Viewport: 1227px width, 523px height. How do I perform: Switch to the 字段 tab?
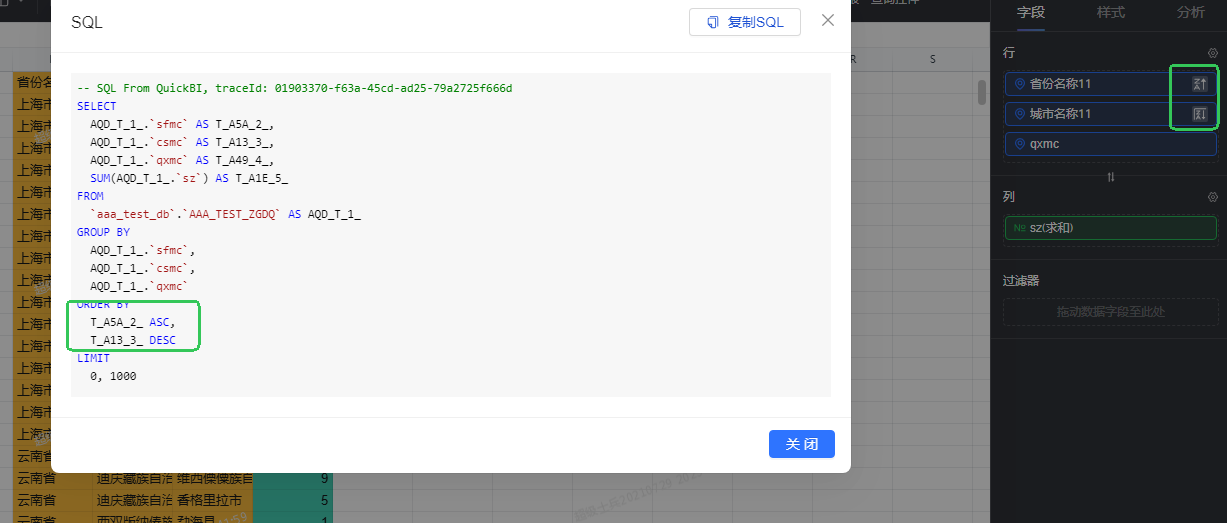pos(1030,13)
